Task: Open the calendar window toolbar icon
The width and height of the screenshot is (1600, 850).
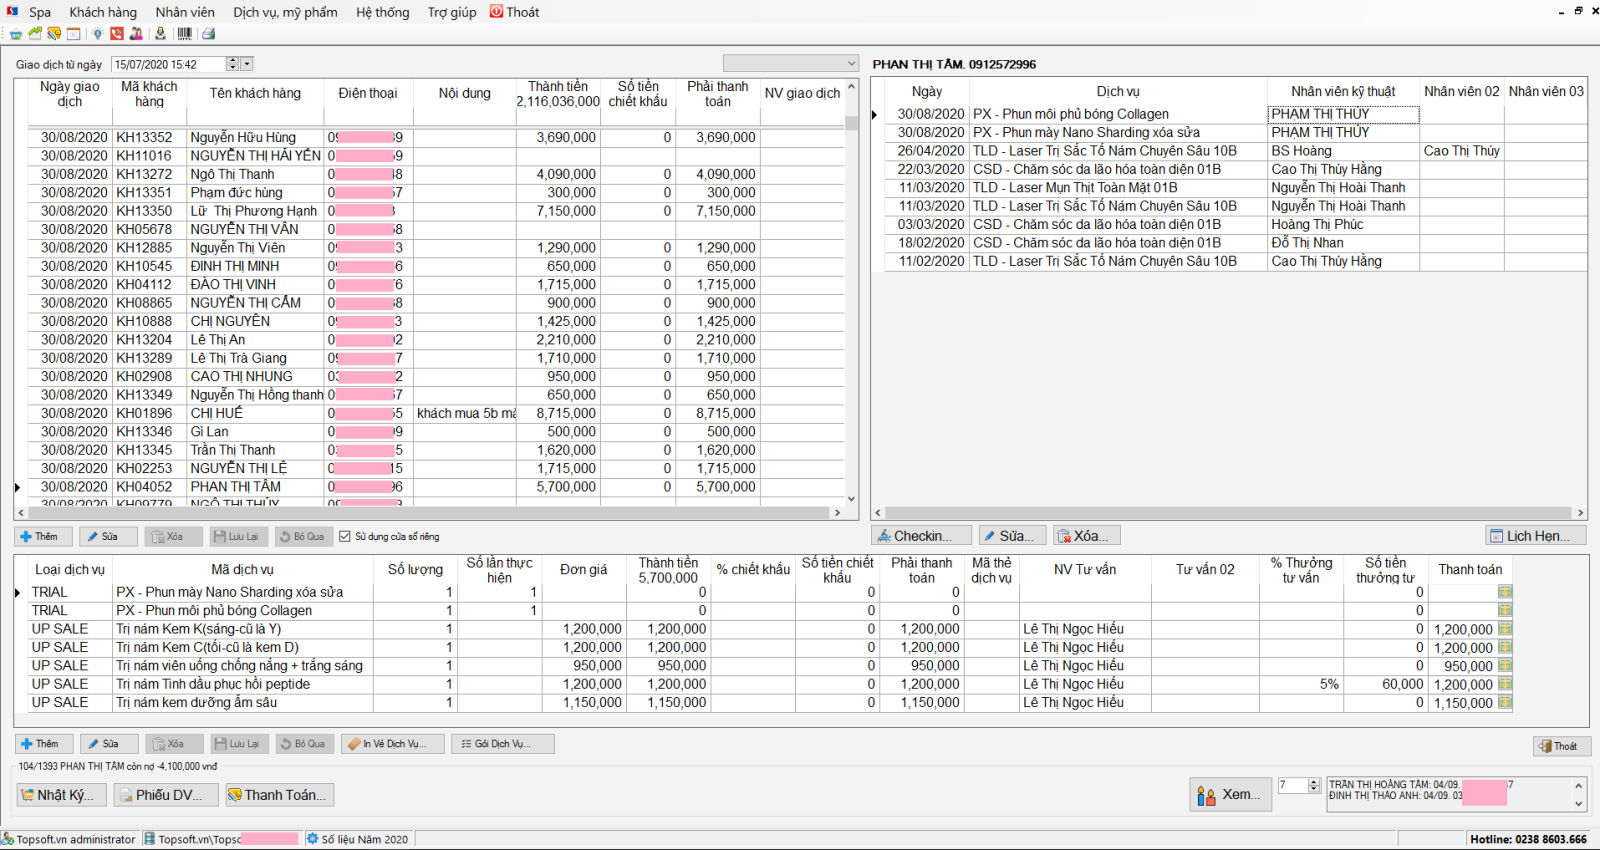Action: coord(73,34)
